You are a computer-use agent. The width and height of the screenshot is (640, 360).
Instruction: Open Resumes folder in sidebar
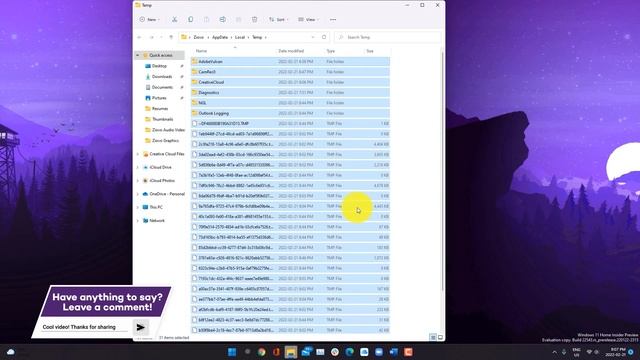coord(160,109)
